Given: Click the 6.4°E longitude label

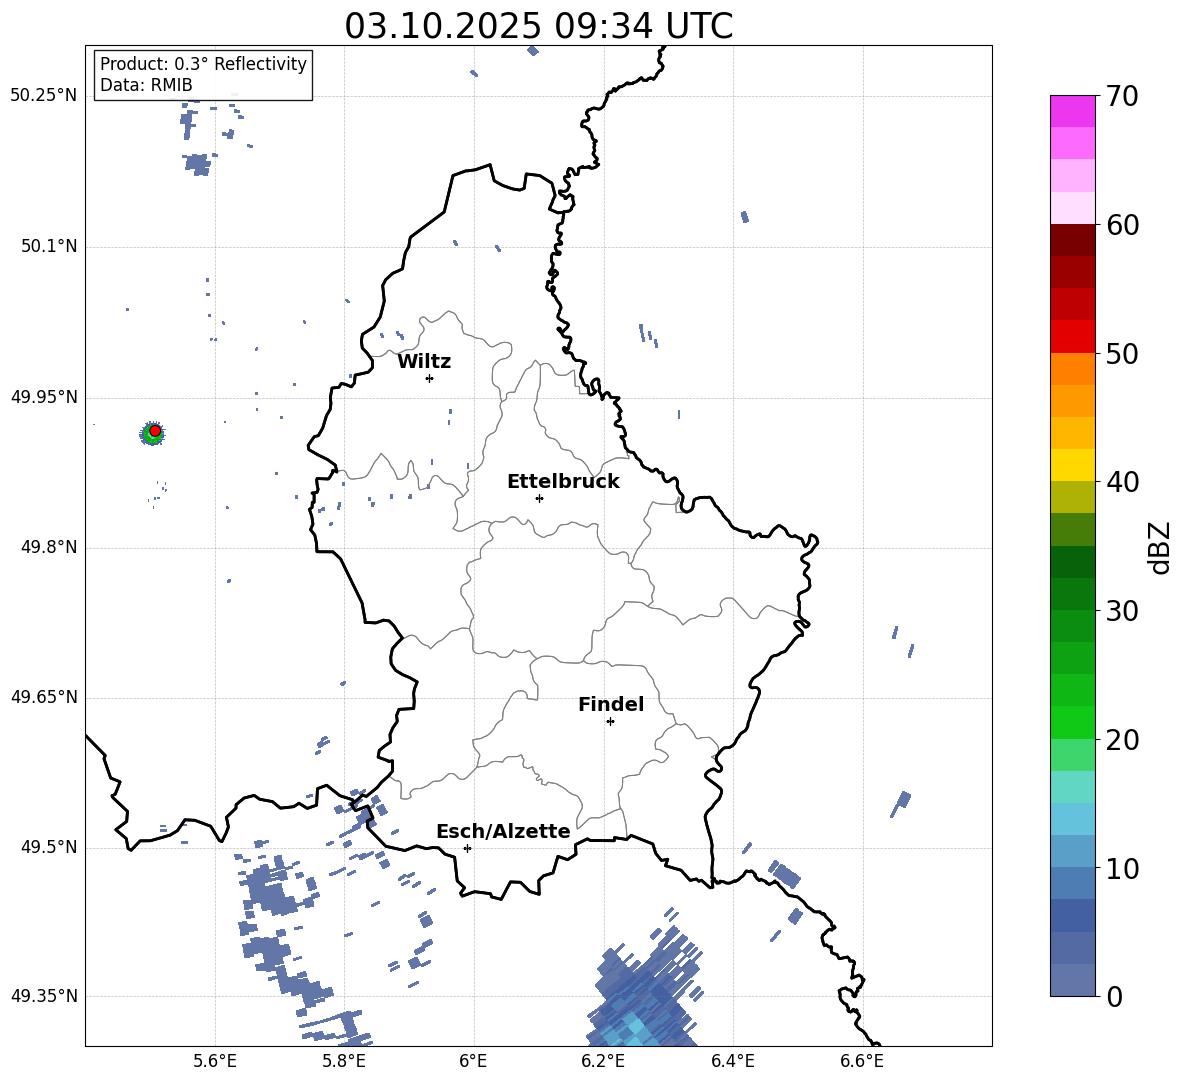Looking at the screenshot, I should (x=732, y=1061).
